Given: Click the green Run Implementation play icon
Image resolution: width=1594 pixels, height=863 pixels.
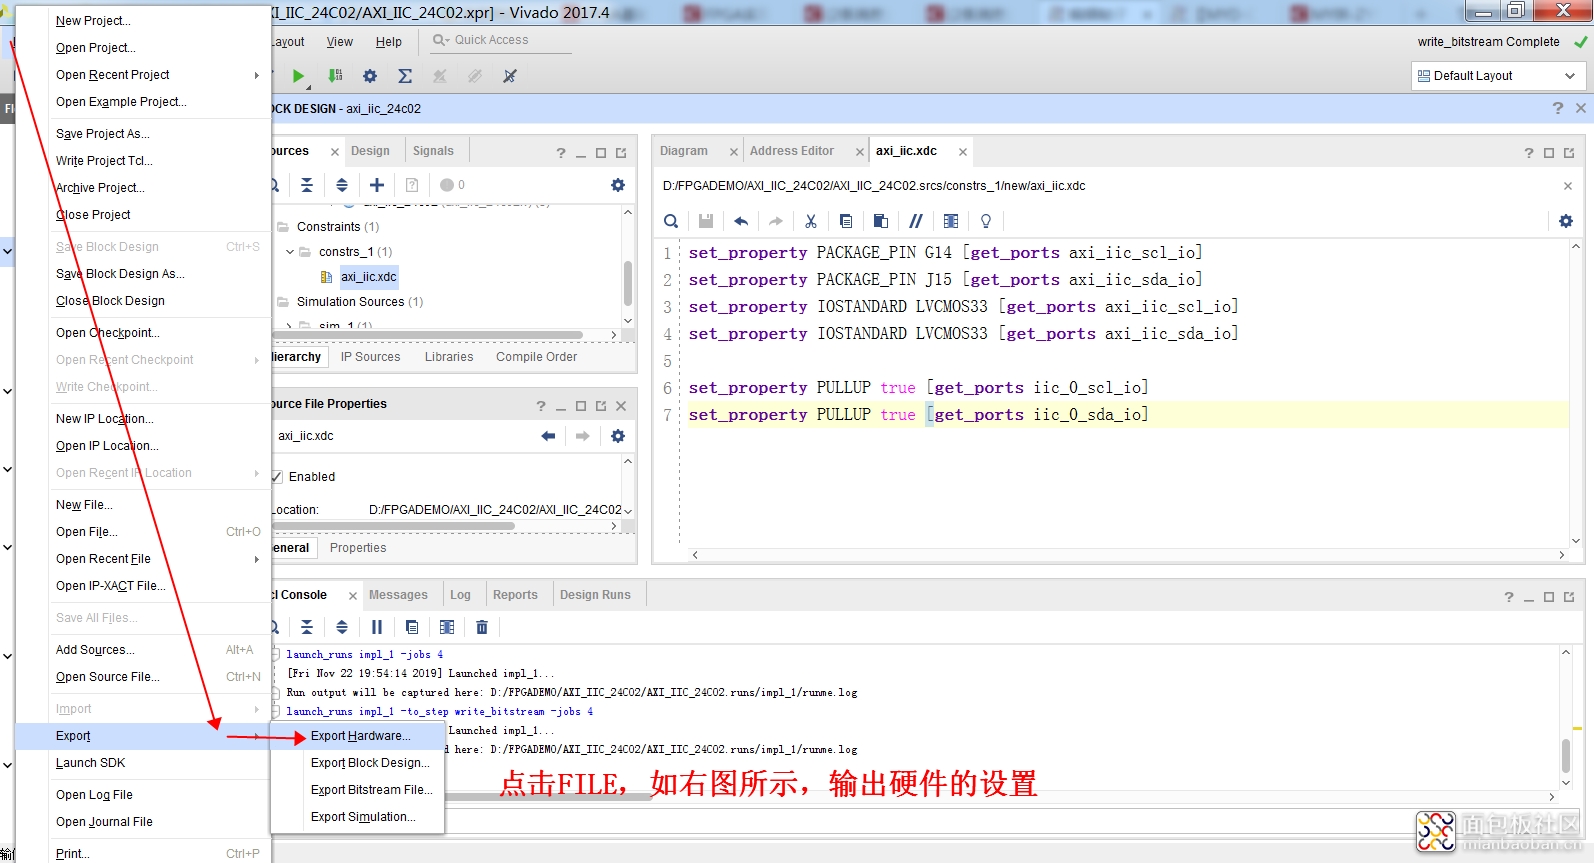Looking at the screenshot, I should [298, 76].
